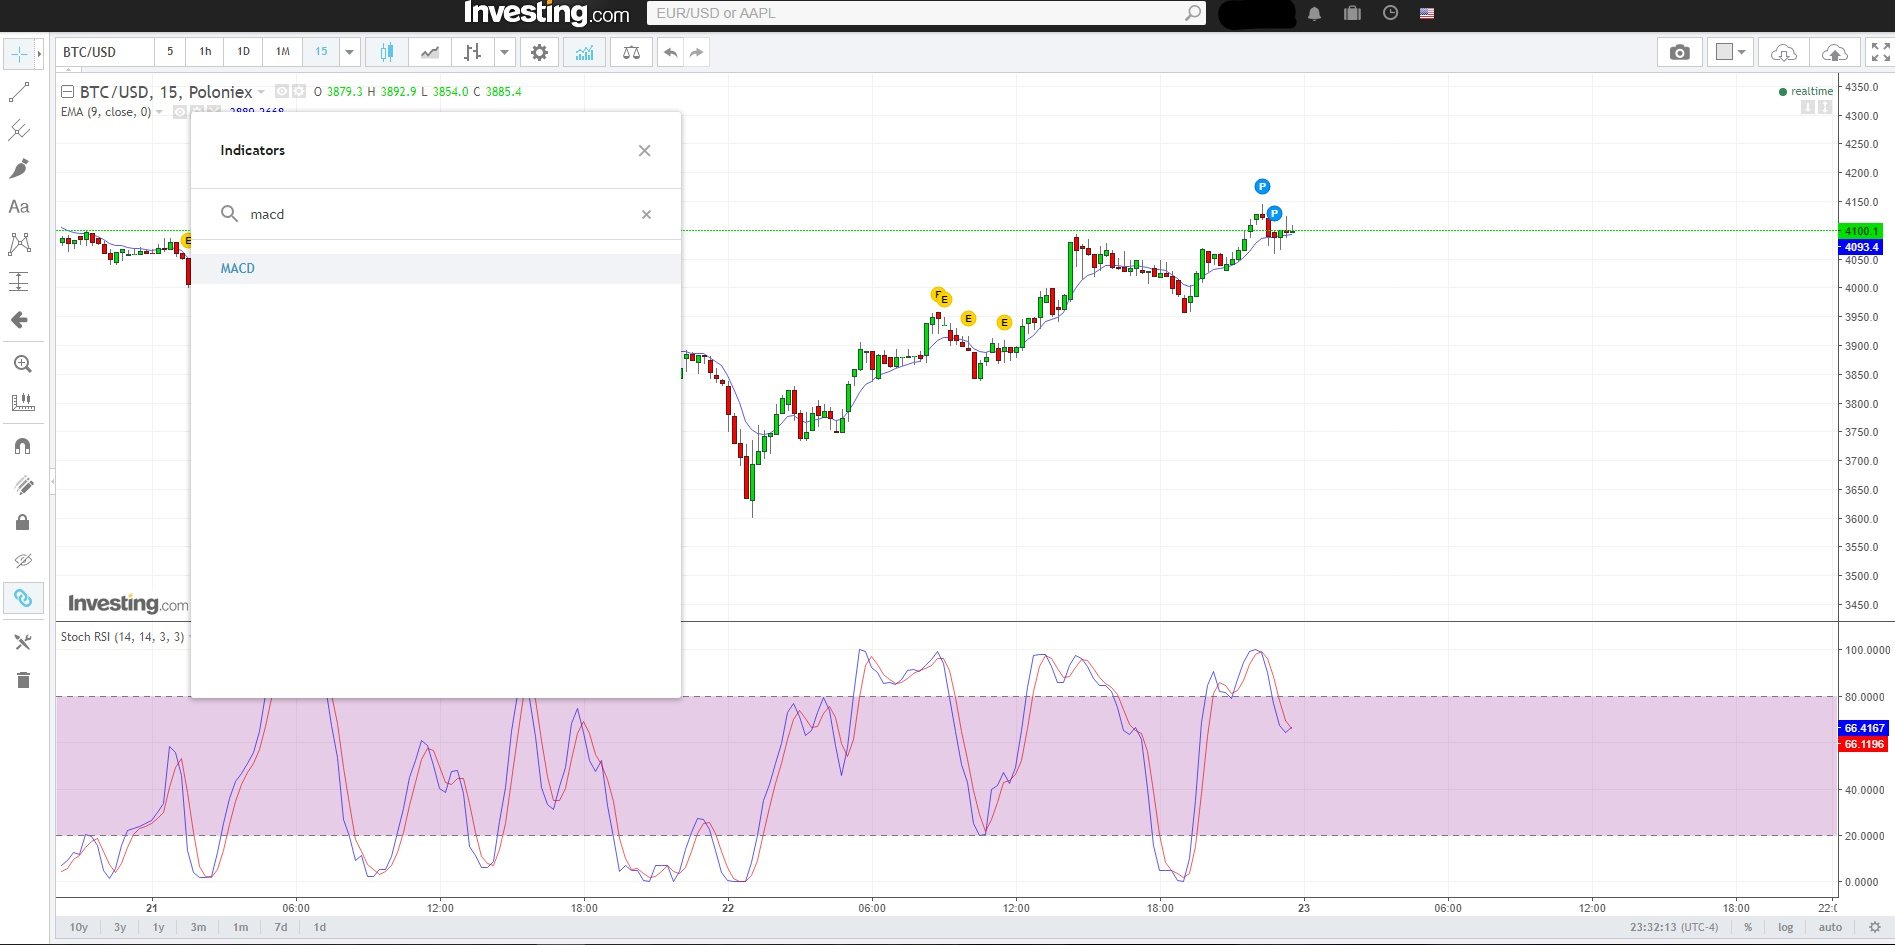This screenshot has height=945, width=1895.
Task: Open the BTC/USD, 15, Poloniex legend dropdown
Action: (262, 92)
